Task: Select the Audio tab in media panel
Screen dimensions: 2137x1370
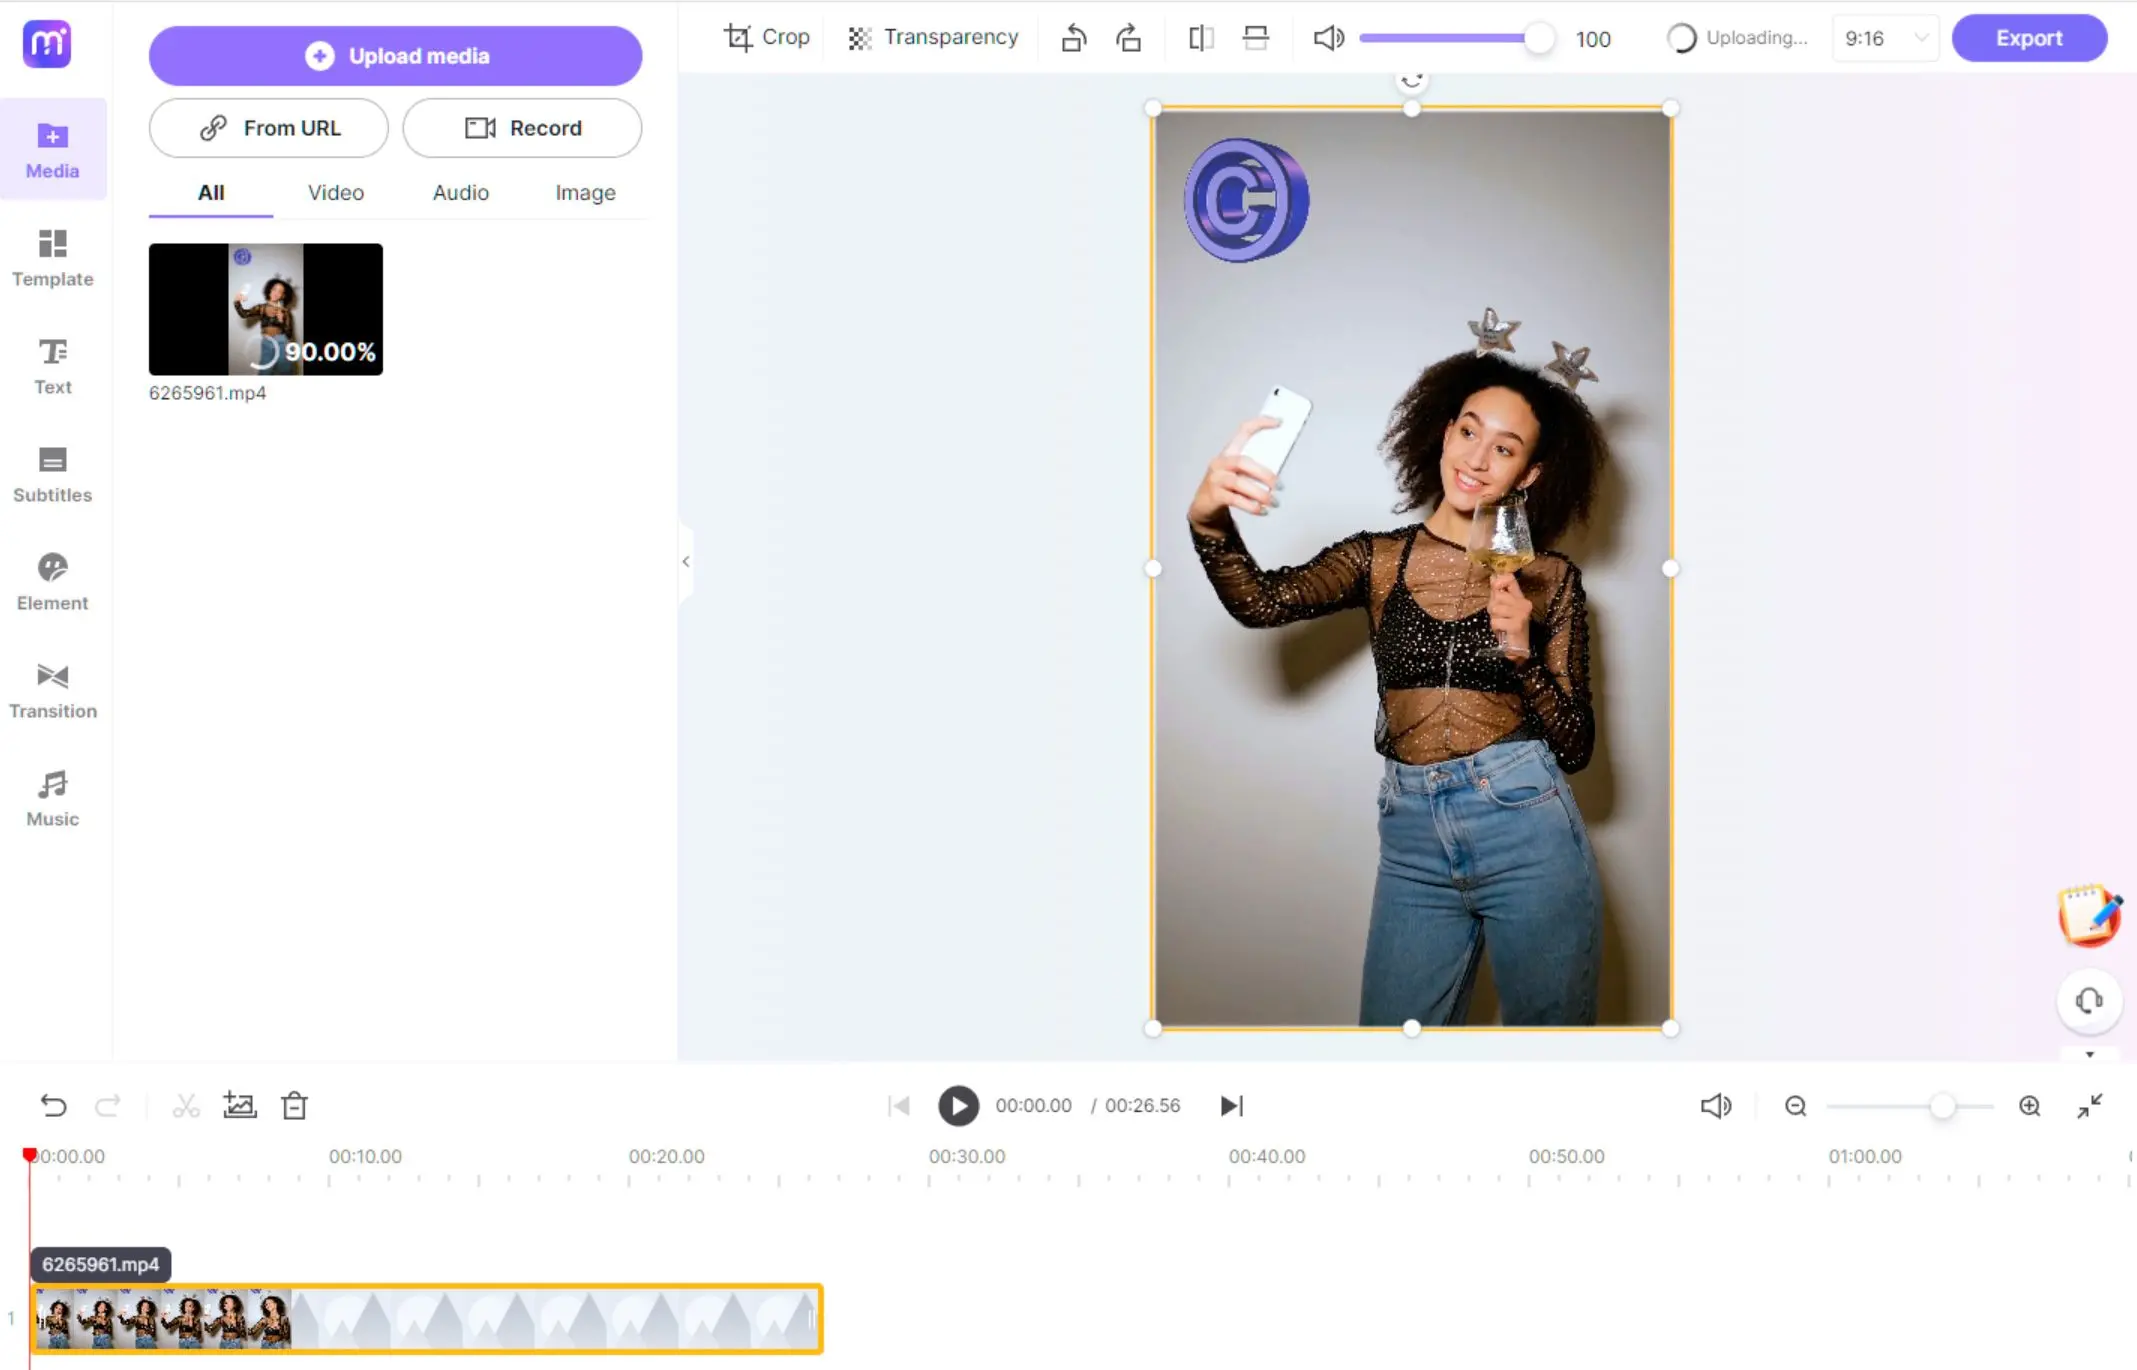Action: [x=461, y=191]
